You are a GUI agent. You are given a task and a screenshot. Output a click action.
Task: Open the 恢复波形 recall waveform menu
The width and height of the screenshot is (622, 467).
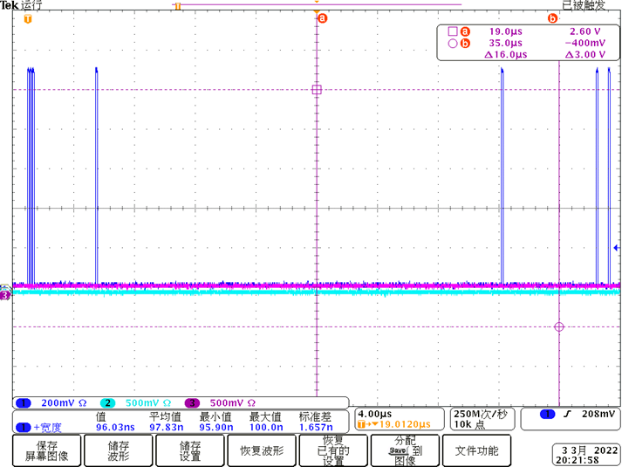click(x=264, y=449)
